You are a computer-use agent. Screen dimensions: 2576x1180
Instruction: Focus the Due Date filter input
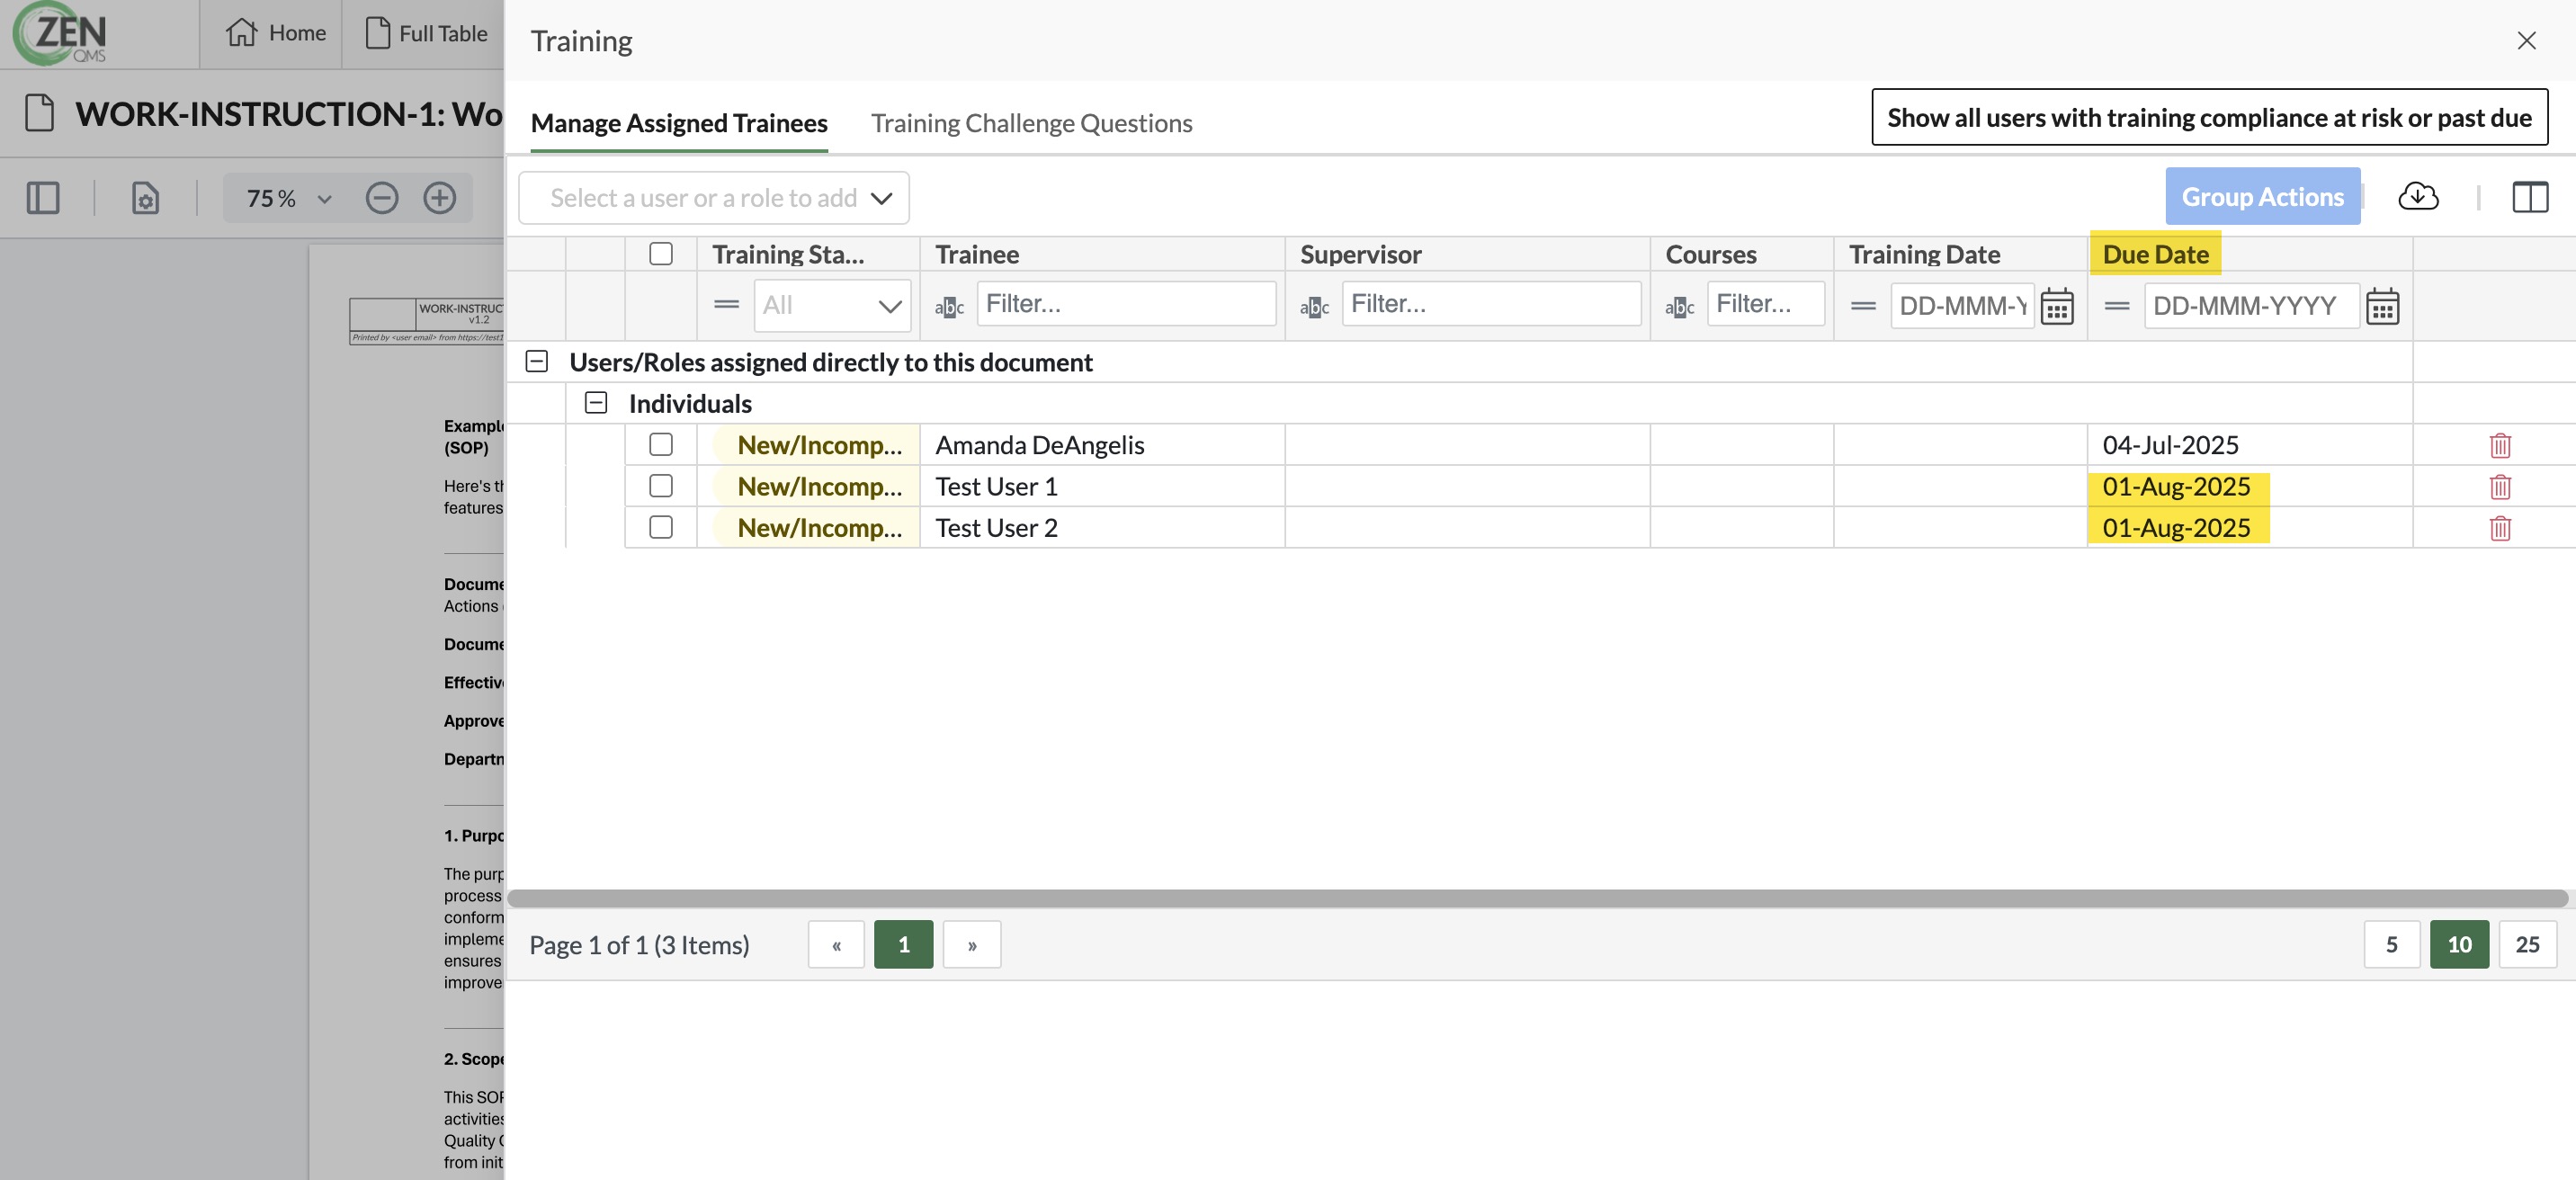click(2251, 305)
